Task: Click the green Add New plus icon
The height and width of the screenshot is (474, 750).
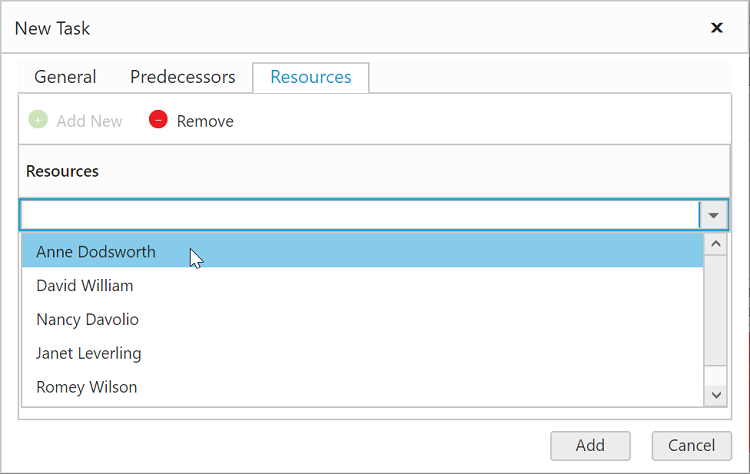Action: pyautogui.click(x=38, y=120)
